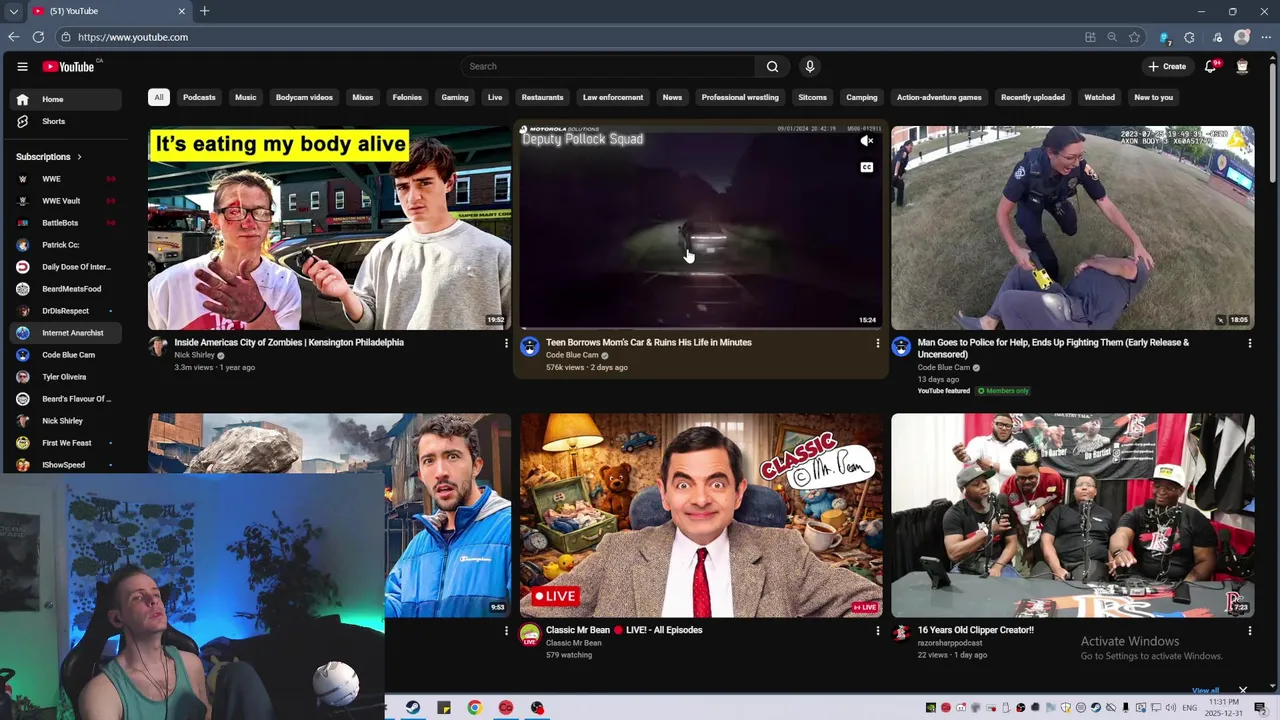Image resolution: width=1280 pixels, height=720 pixels.
Task: Open the Classic Mr Bean live thumbnail
Action: [701, 516]
